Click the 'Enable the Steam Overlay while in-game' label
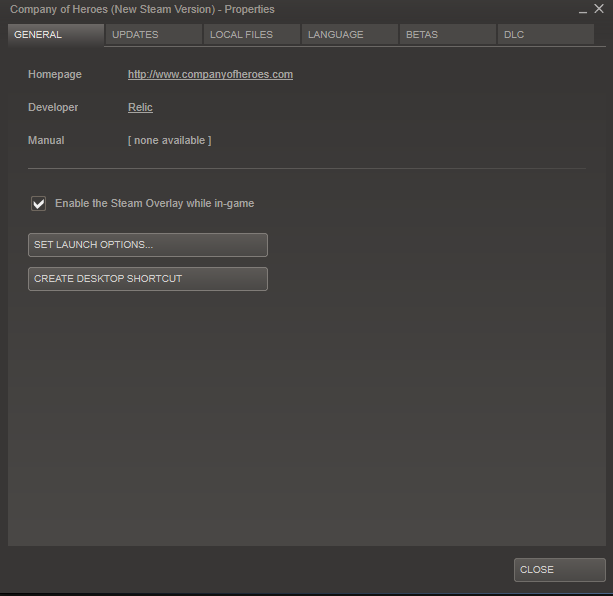This screenshot has height=596, width=613. click(x=154, y=203)
